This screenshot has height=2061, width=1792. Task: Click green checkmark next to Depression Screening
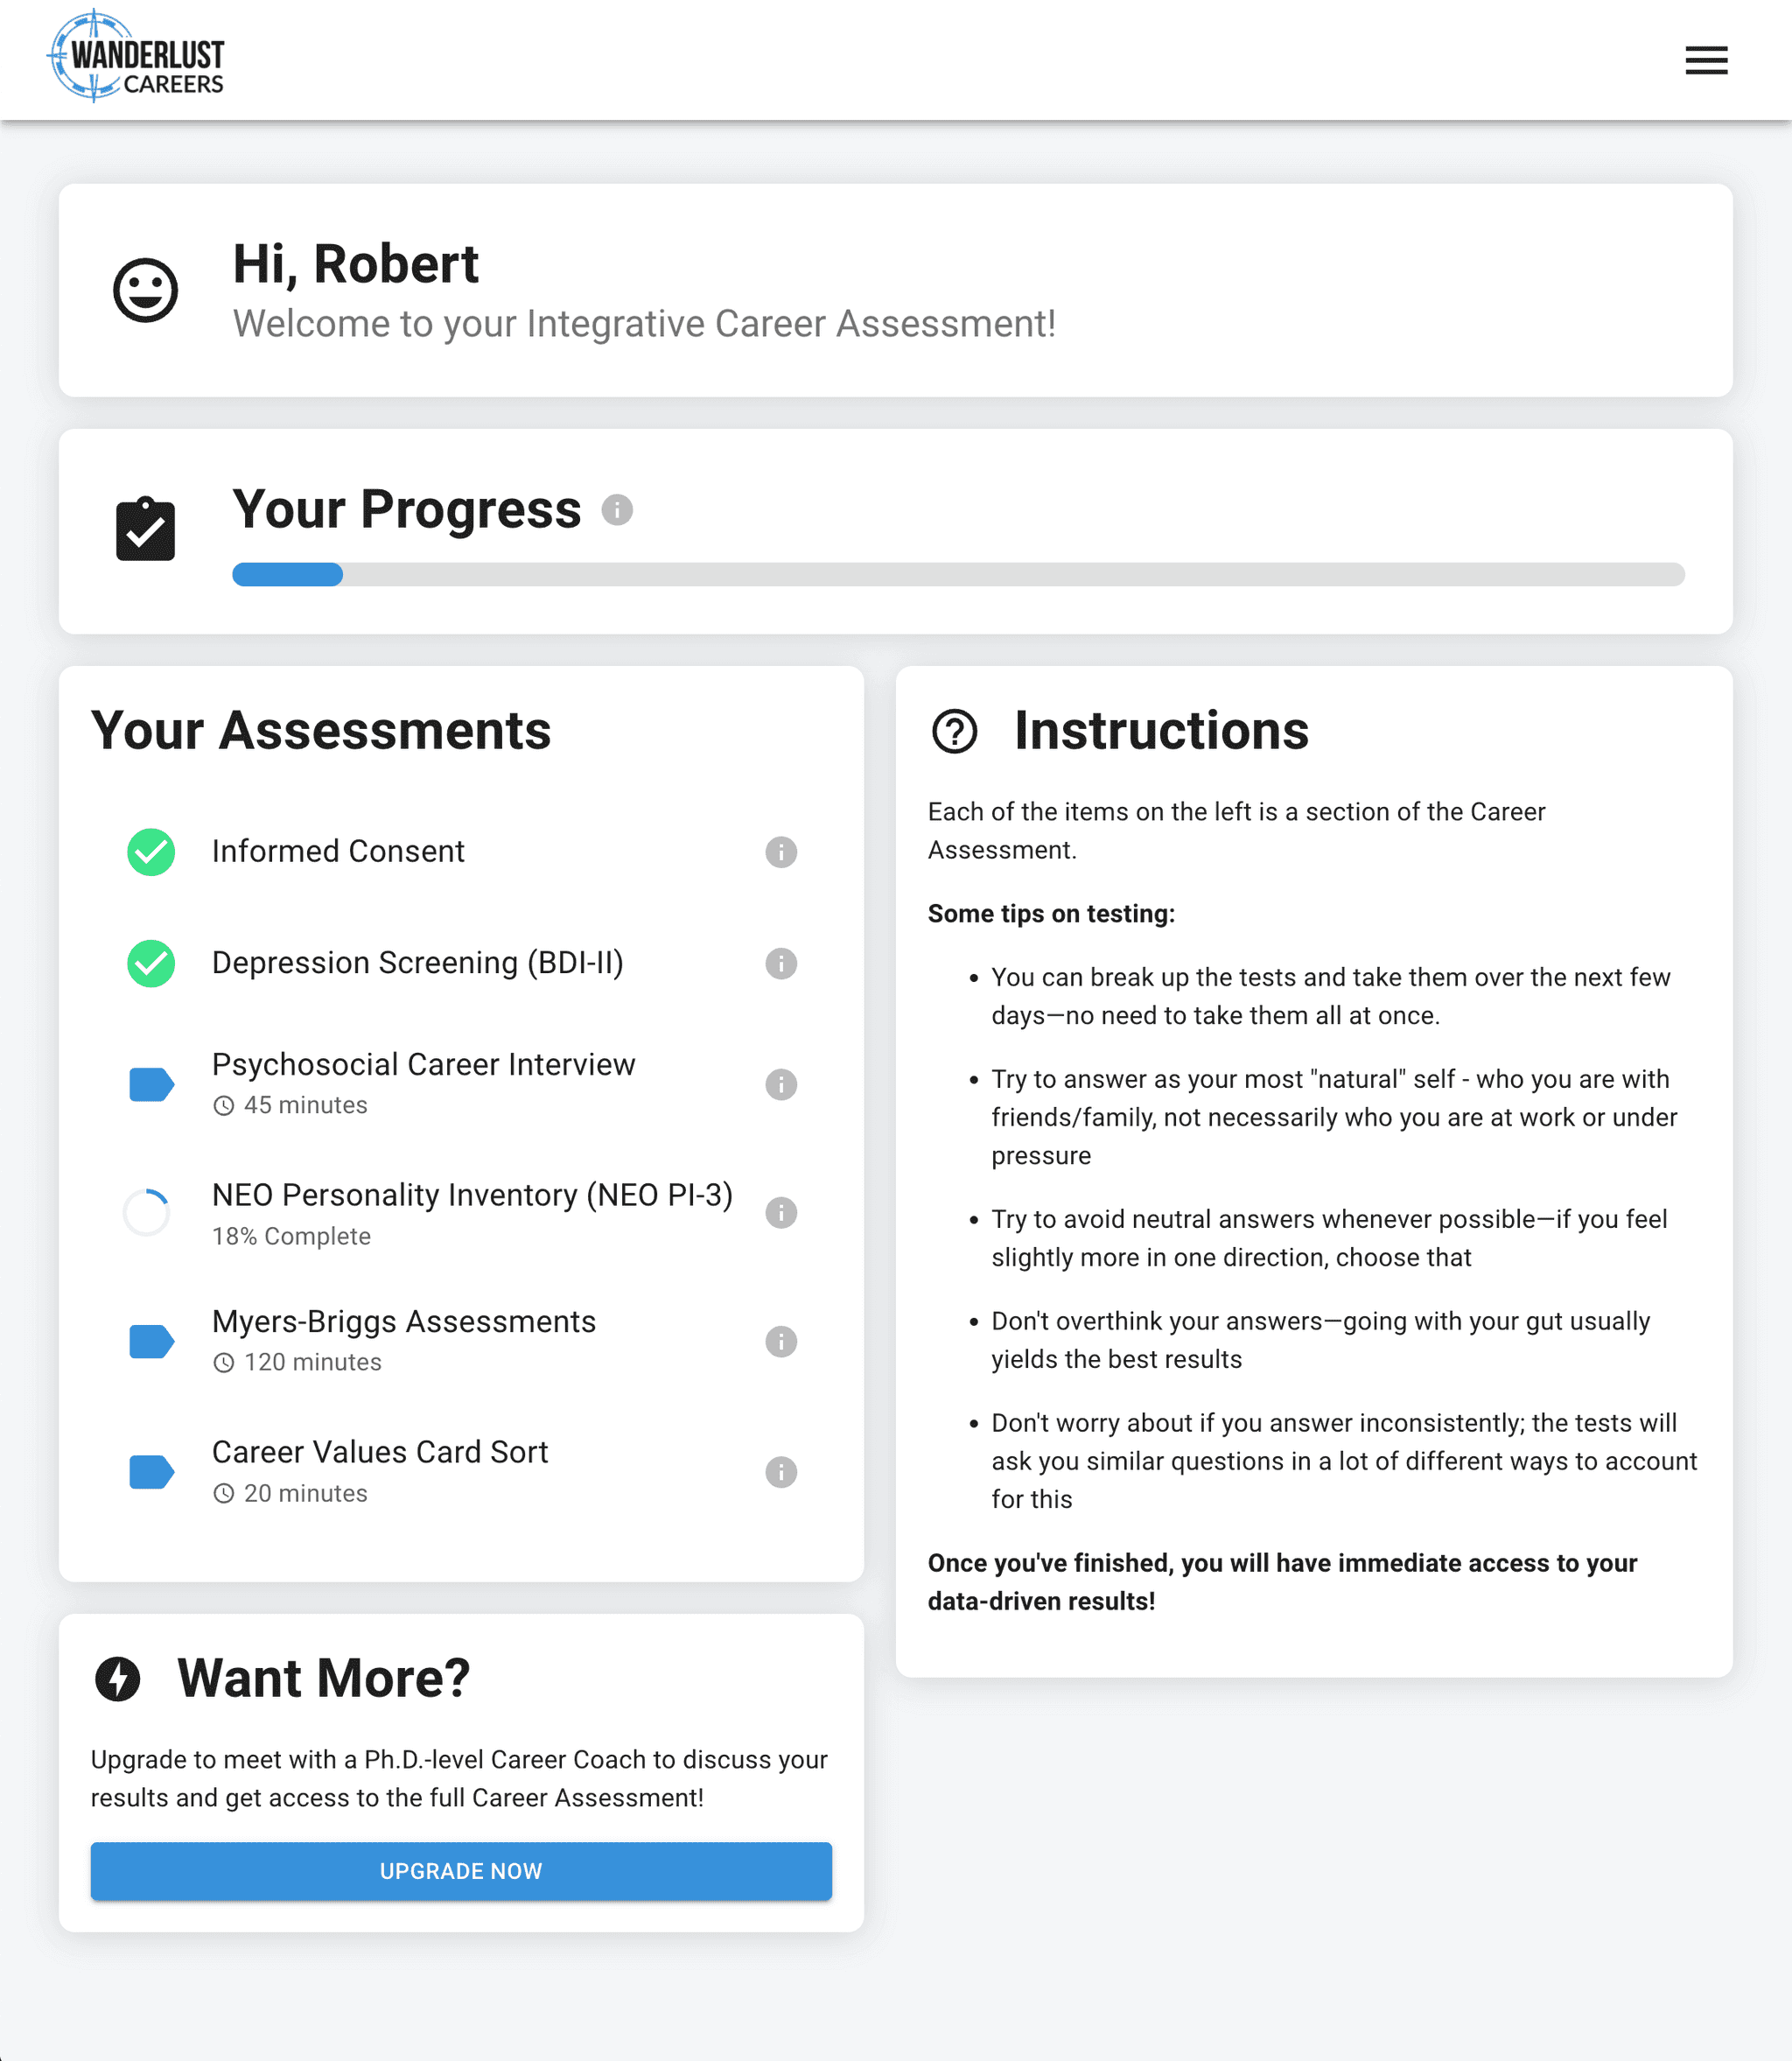151,964
